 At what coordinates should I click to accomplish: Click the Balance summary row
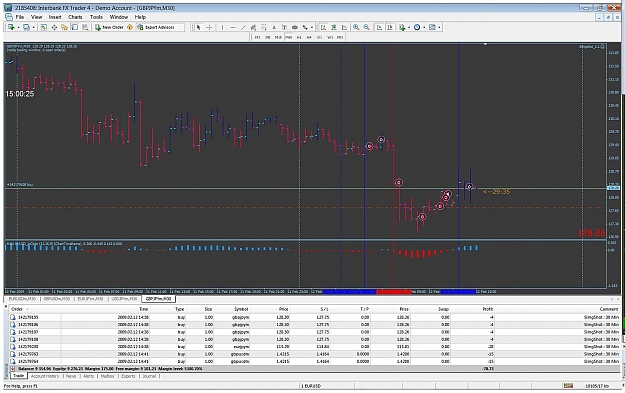(315, 369)
